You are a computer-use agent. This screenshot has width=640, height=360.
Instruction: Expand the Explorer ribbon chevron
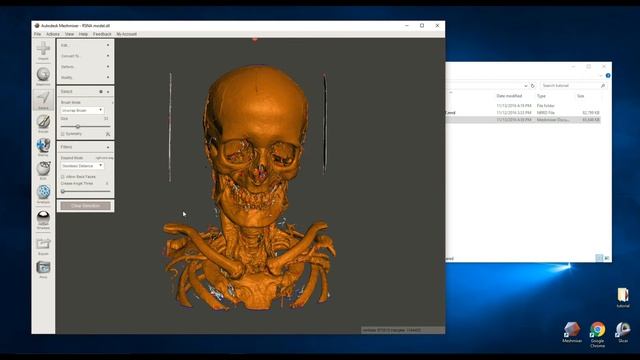[x=601, y=76]
